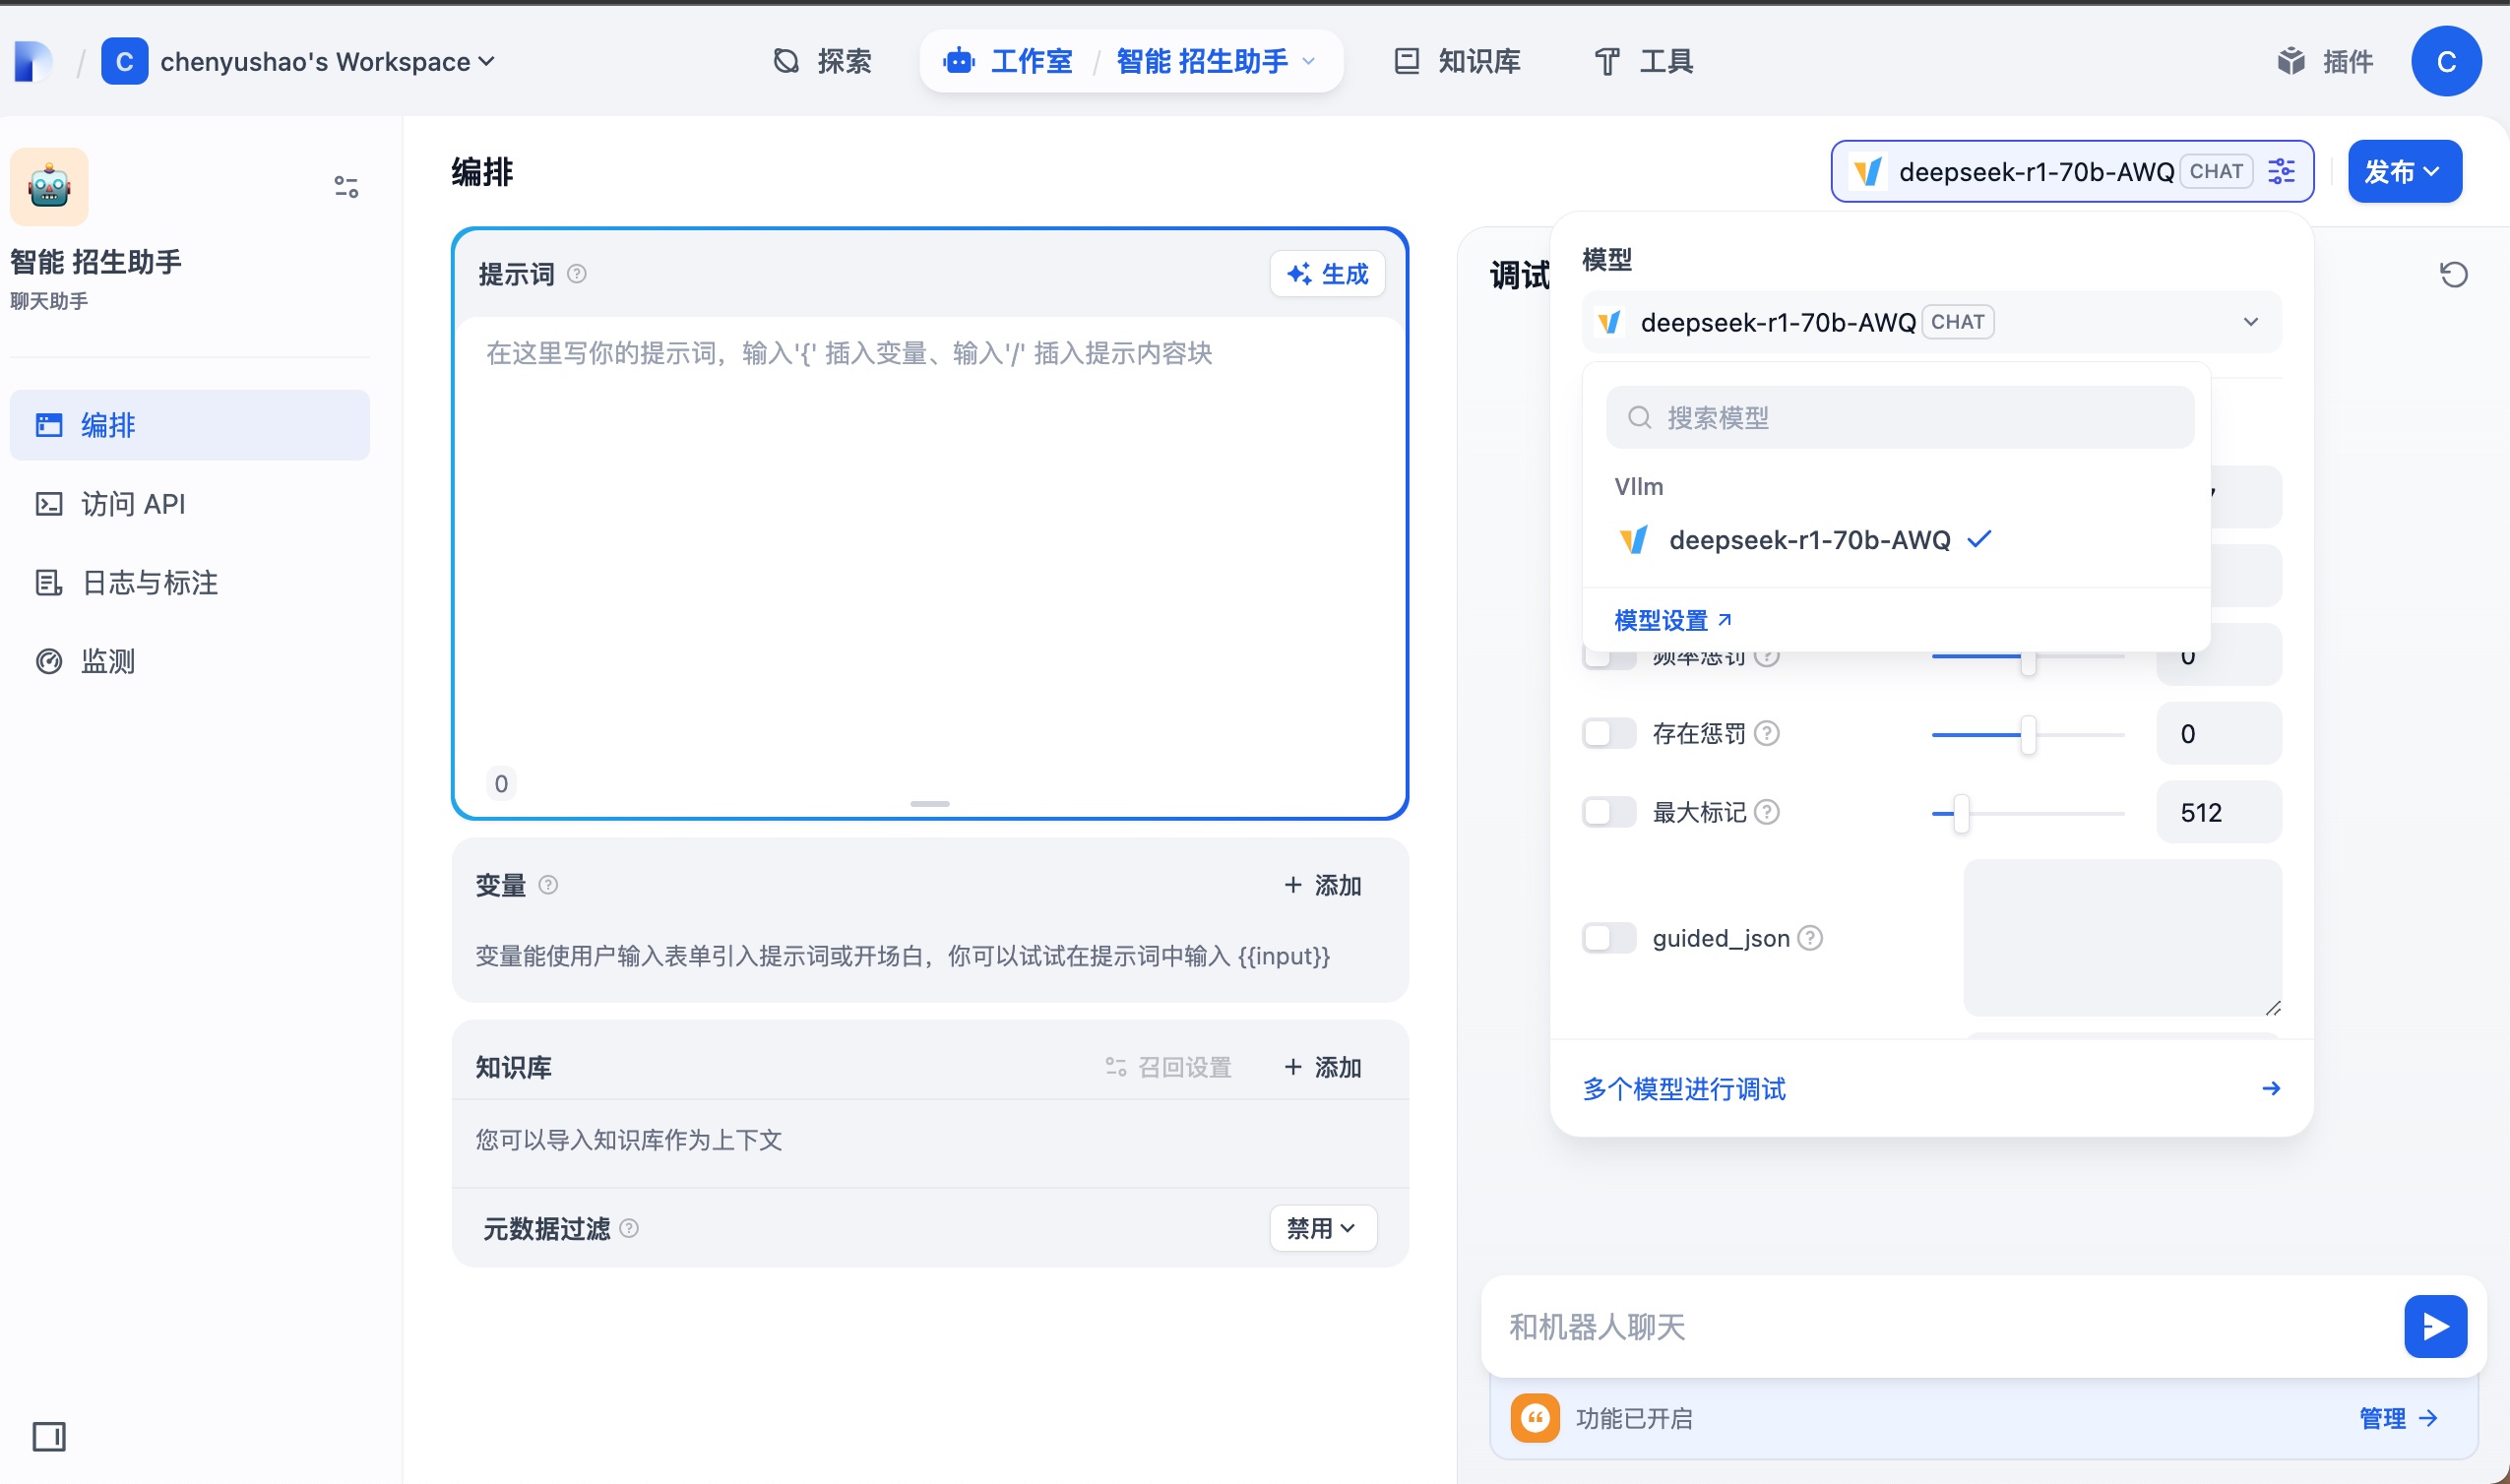This screenshot has height=1484, width=2510.
Task: Select 访问 API in the sidebar
Action: point(190,504)
